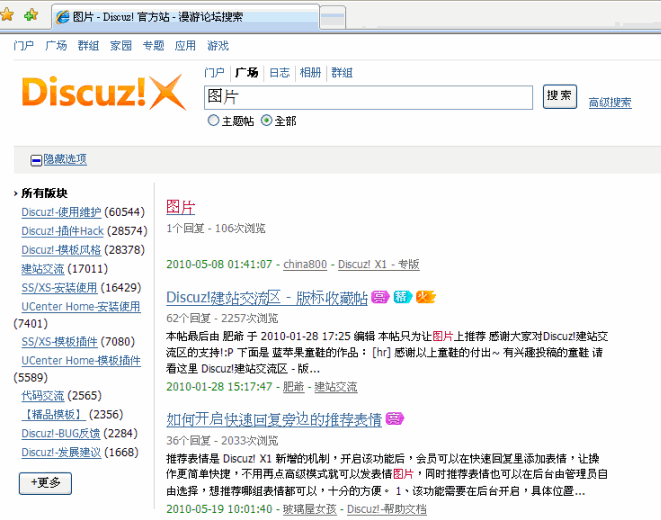Viewport: 661px width, 520px height.
Task: Open 专题 in the top navigation
Action: [x=153, y=46]
